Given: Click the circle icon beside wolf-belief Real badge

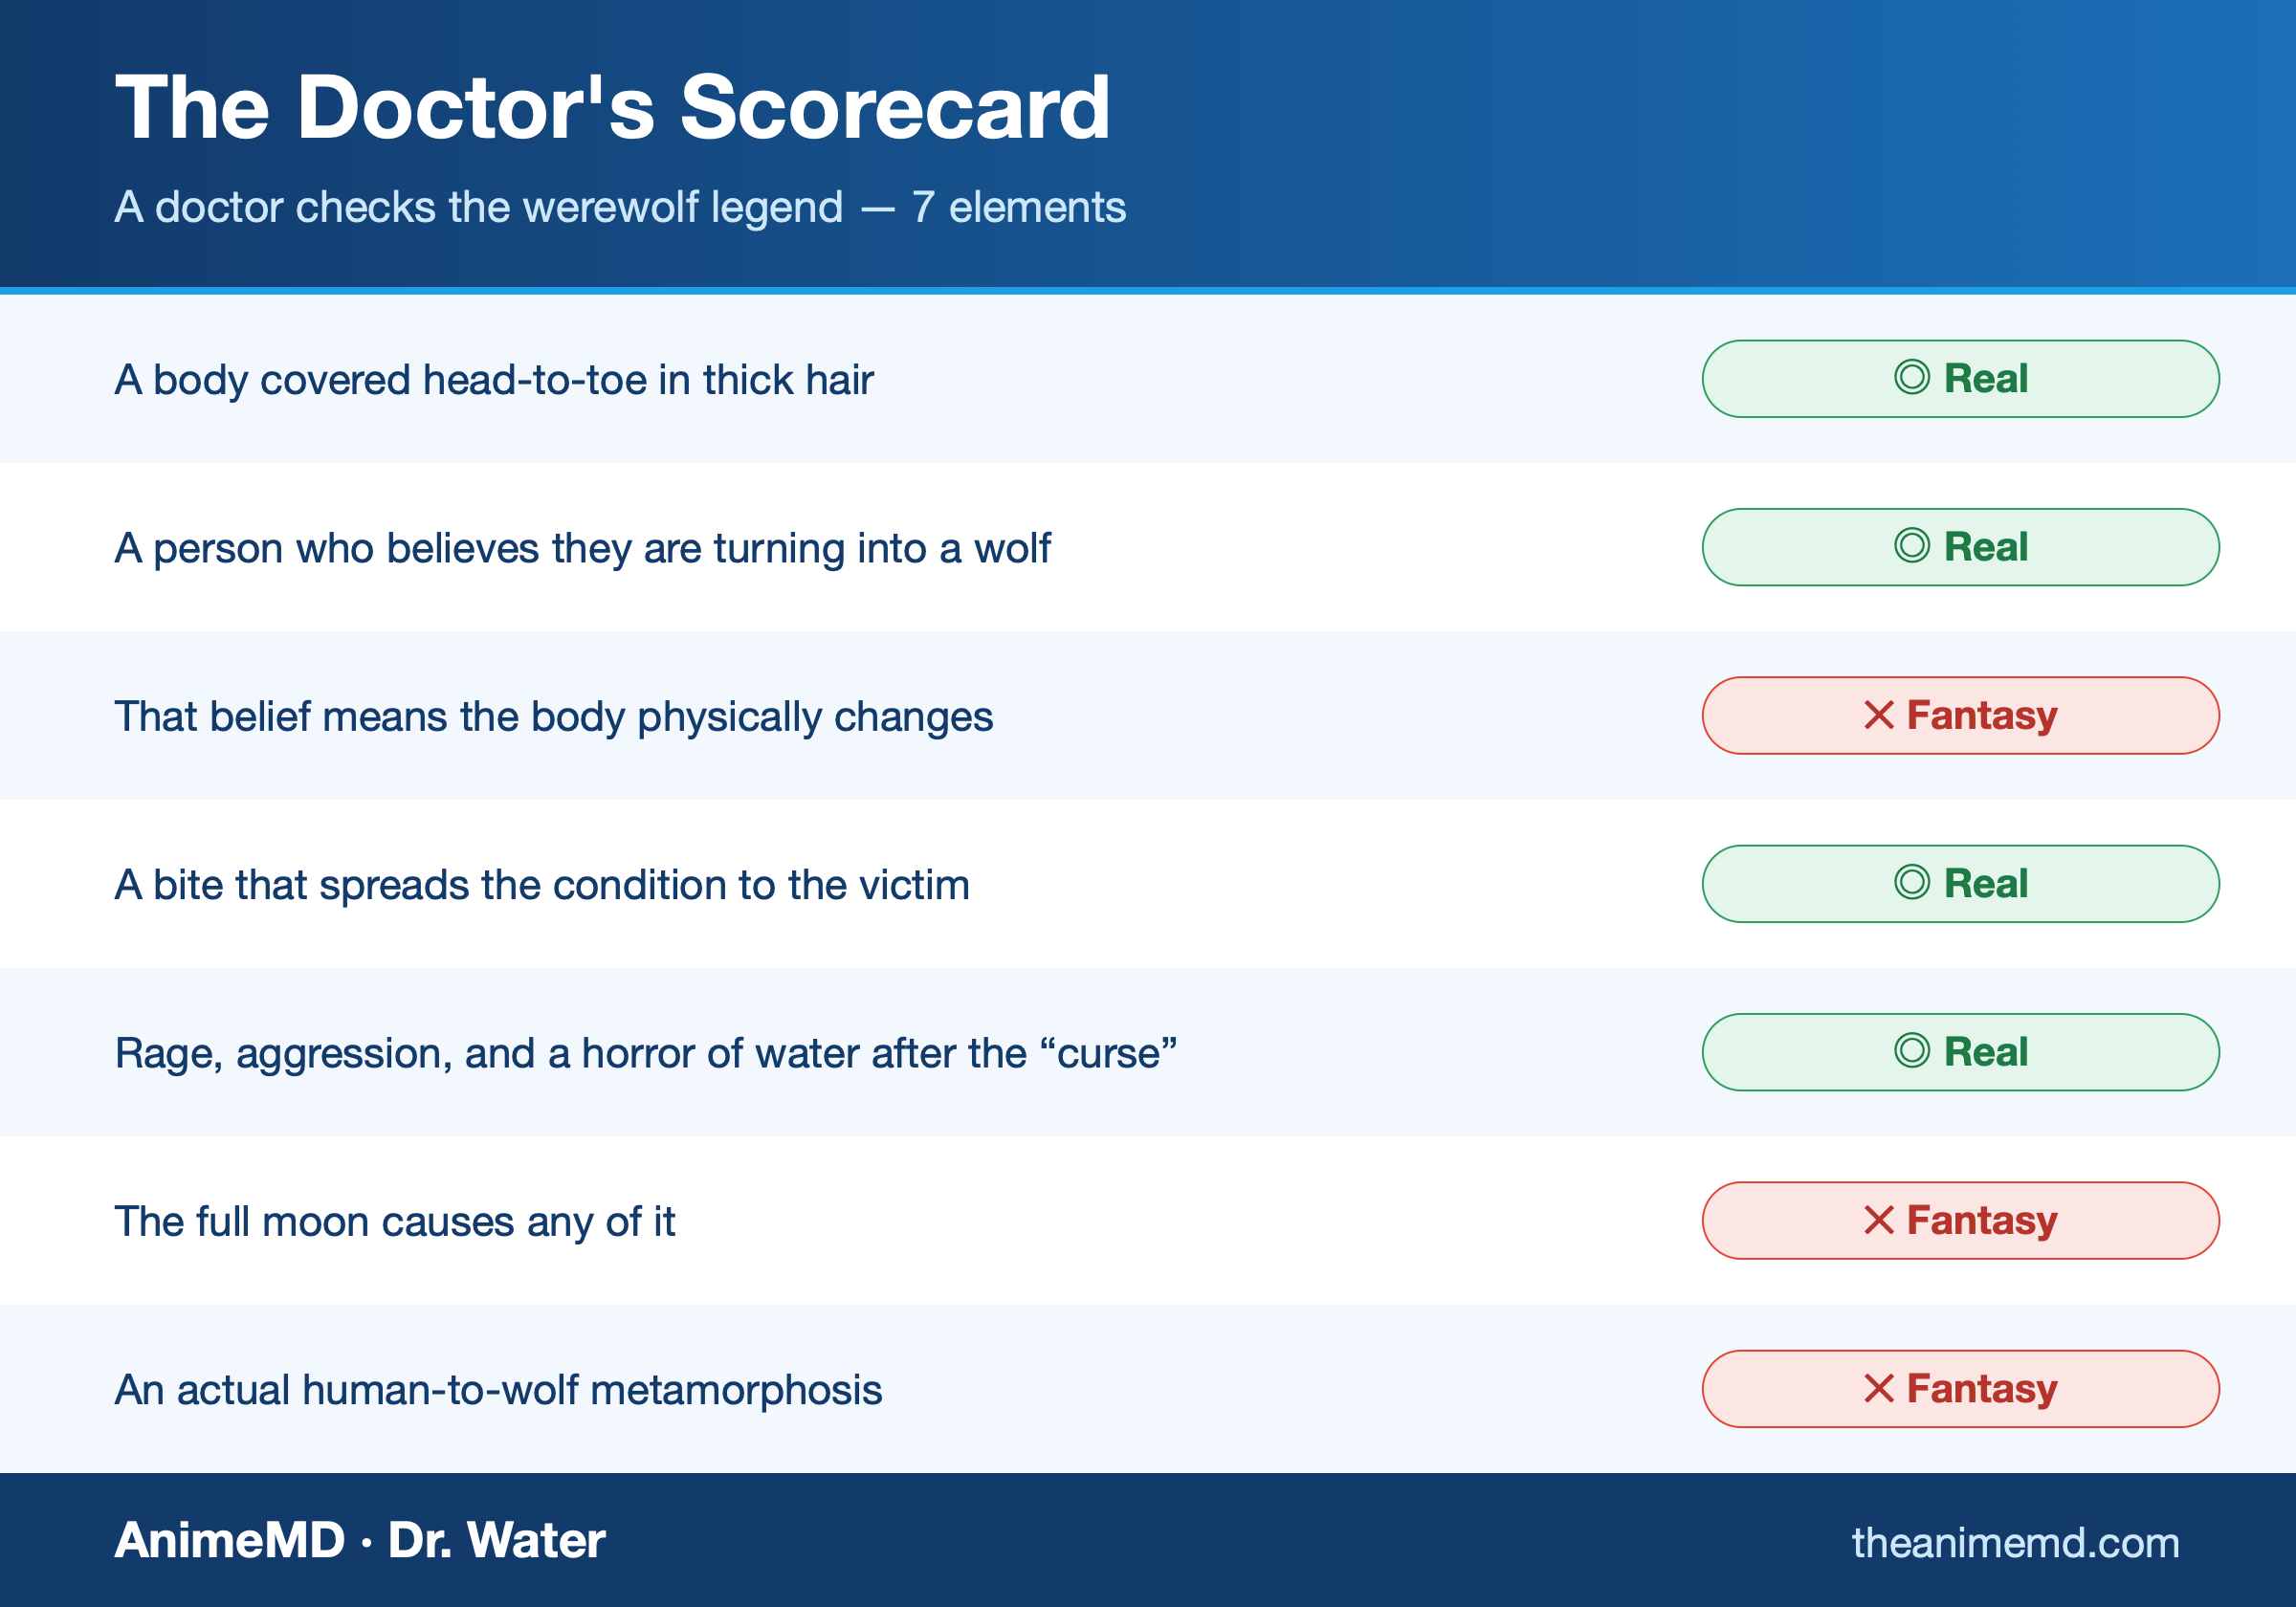Looking at the screenshot, I should click(x=1911, y=546).
